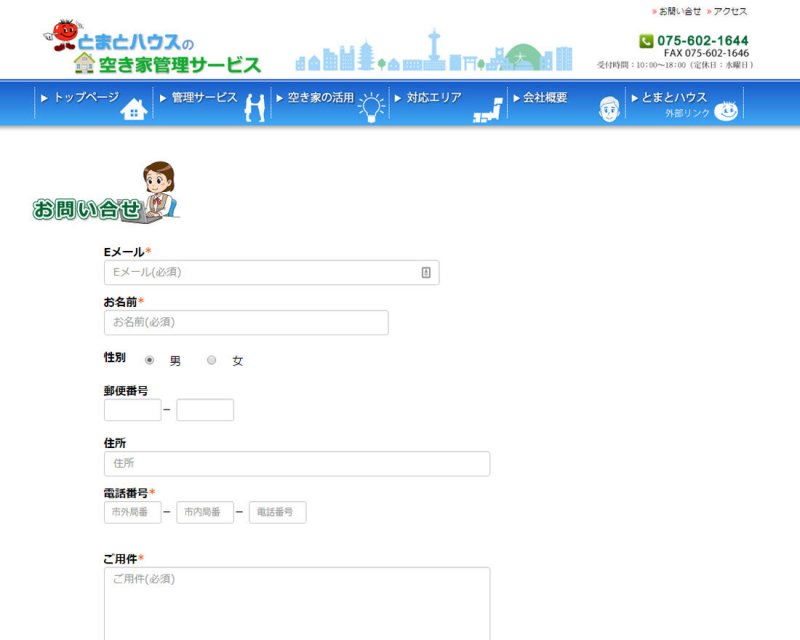Click the smiley tomato icon beside とまとハウス

click(726, 110)
